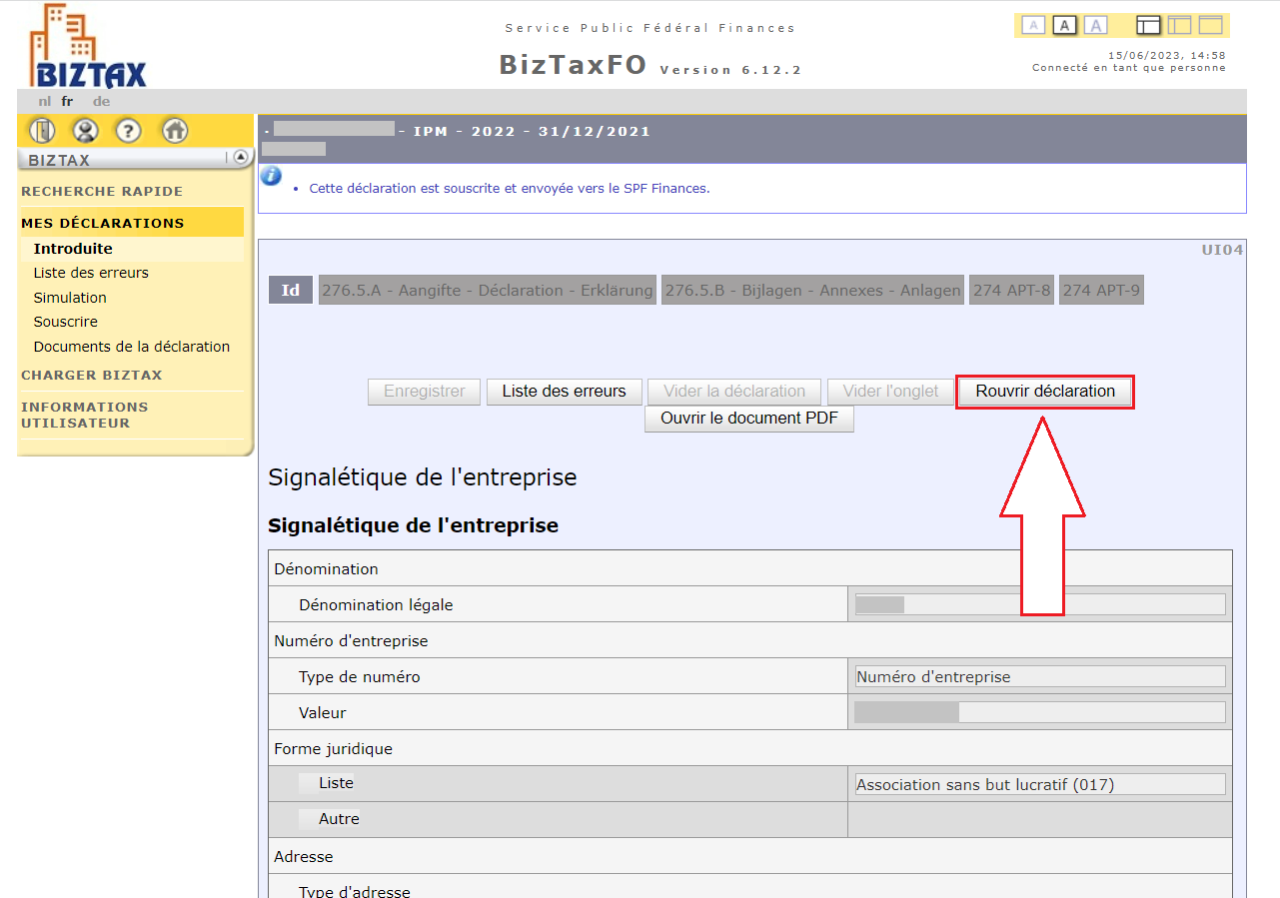Open CHARGER BIZTAX menu
This screenshot has width=1280, height=898.
[92, 375]
